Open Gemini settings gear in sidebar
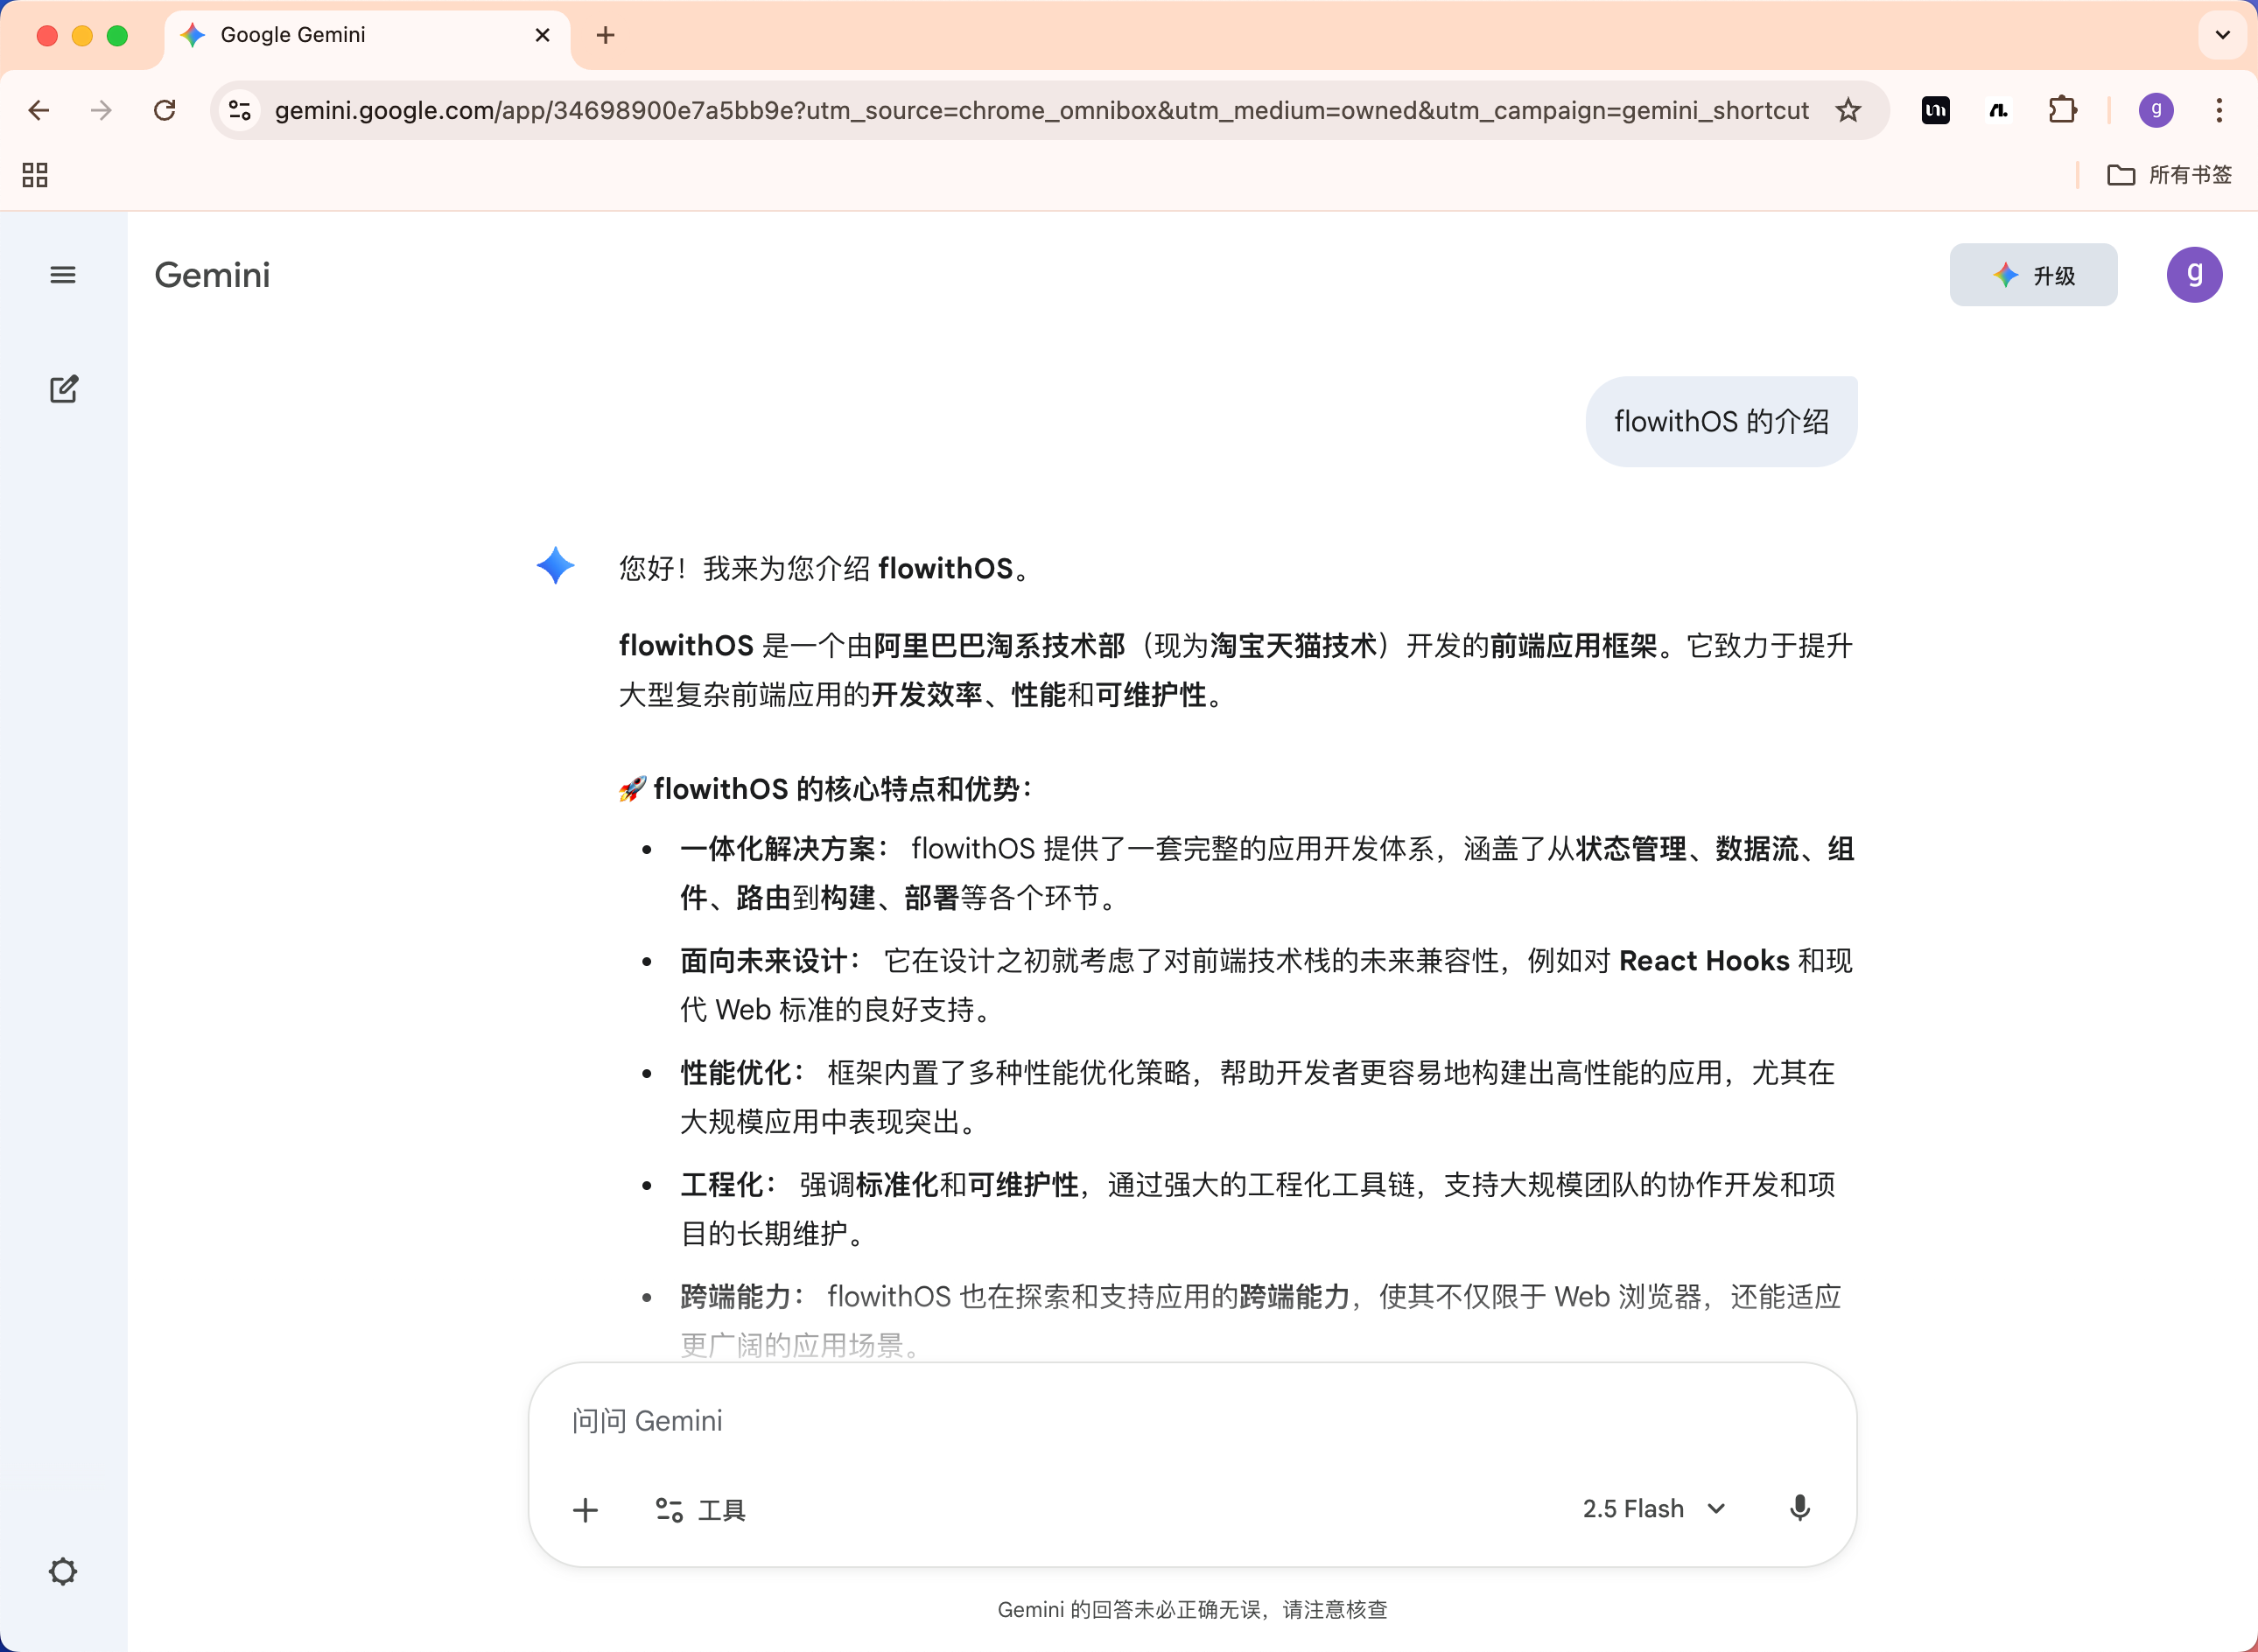 (x=63, y=1572)
